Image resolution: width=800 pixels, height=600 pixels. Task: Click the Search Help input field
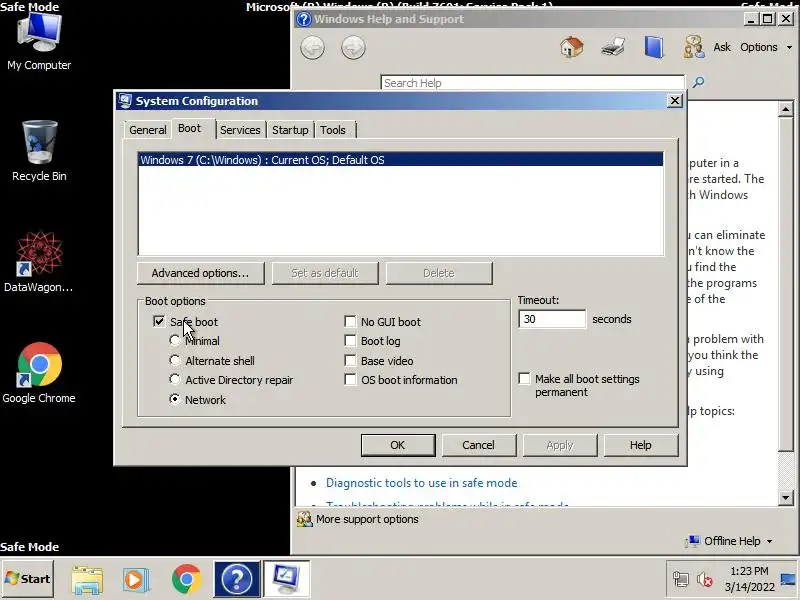point(533,83)
